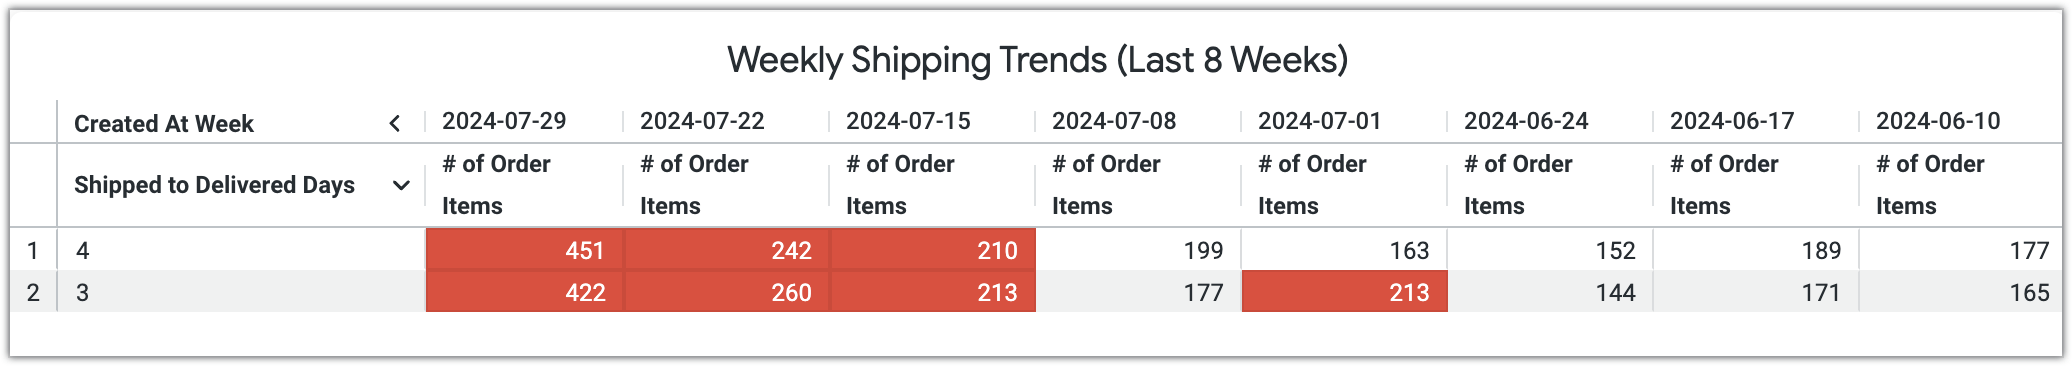Select the 2024-06-17 week column header
The height and width of the screenshot is (366, 2072).
click(1732, 121)
